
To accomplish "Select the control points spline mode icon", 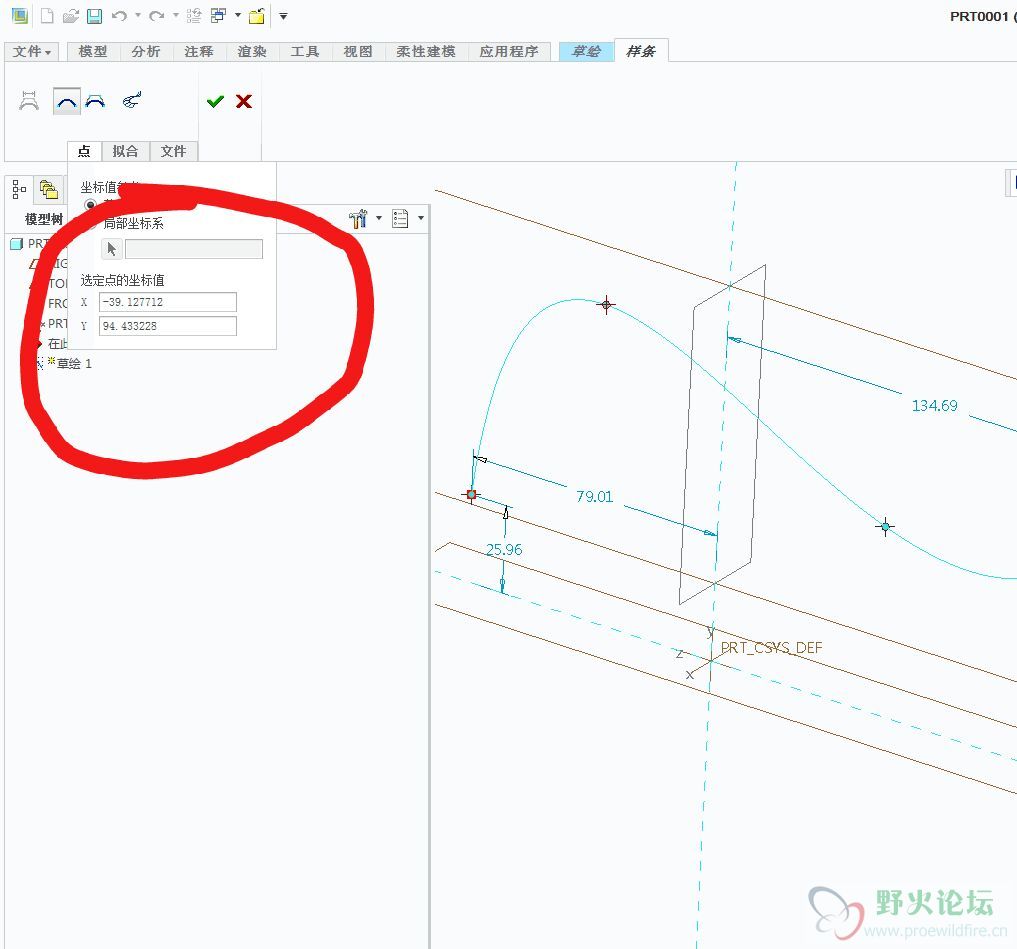I will 95,101.
